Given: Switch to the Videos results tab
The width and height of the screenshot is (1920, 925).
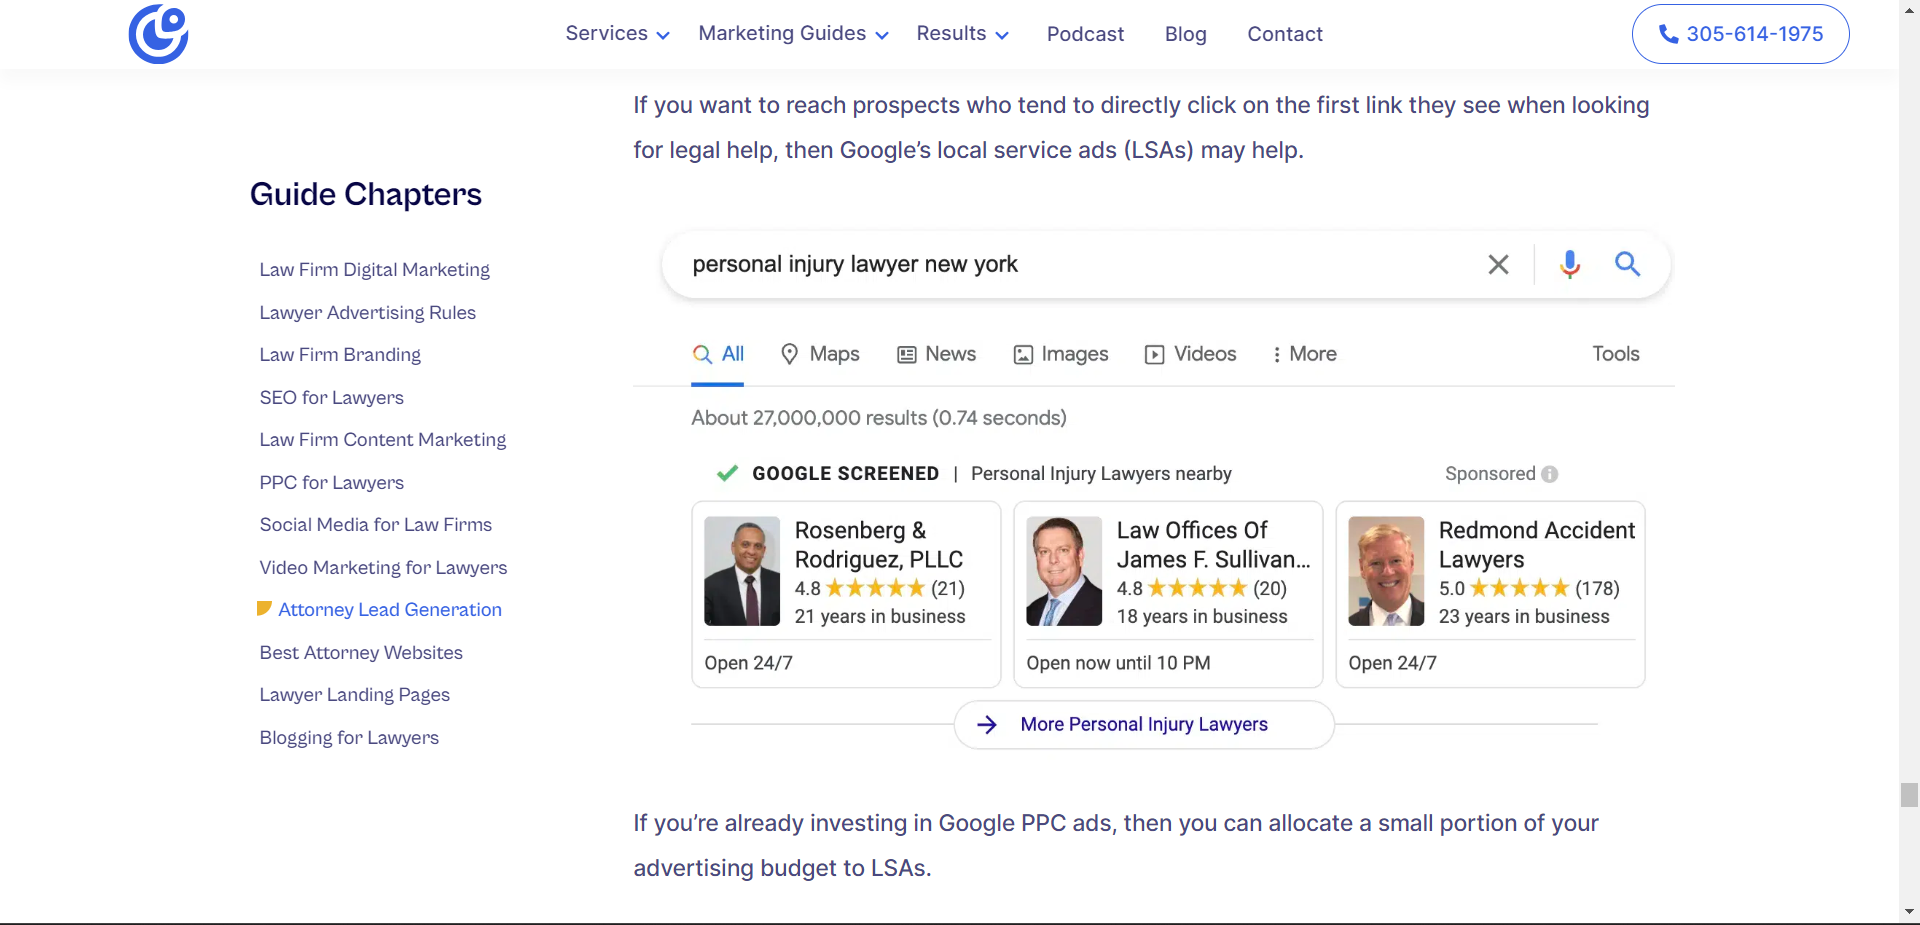Looking at the screenshot, I should 1190,354.
